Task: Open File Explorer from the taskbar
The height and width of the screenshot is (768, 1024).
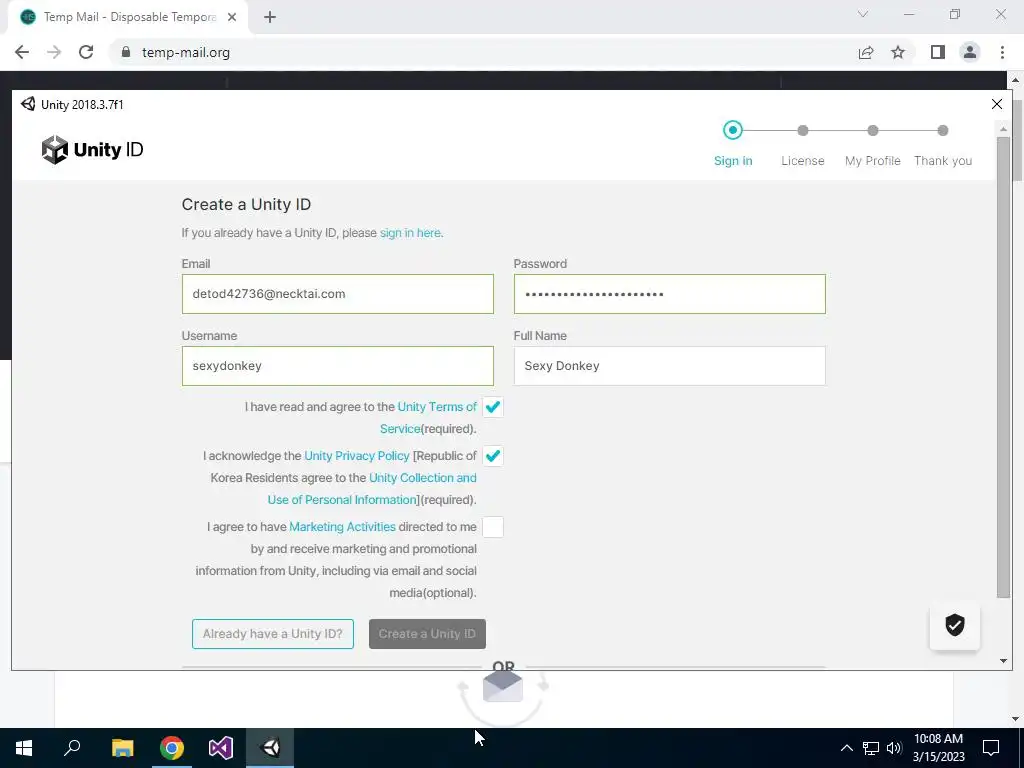Action: click(122, 748)
